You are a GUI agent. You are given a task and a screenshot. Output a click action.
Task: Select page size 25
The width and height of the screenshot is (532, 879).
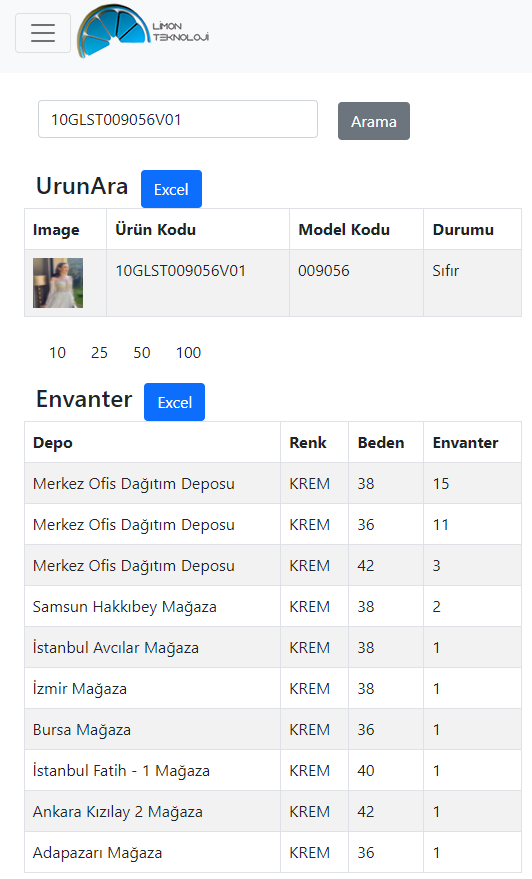pyautogui.click(x=99, y=353)
